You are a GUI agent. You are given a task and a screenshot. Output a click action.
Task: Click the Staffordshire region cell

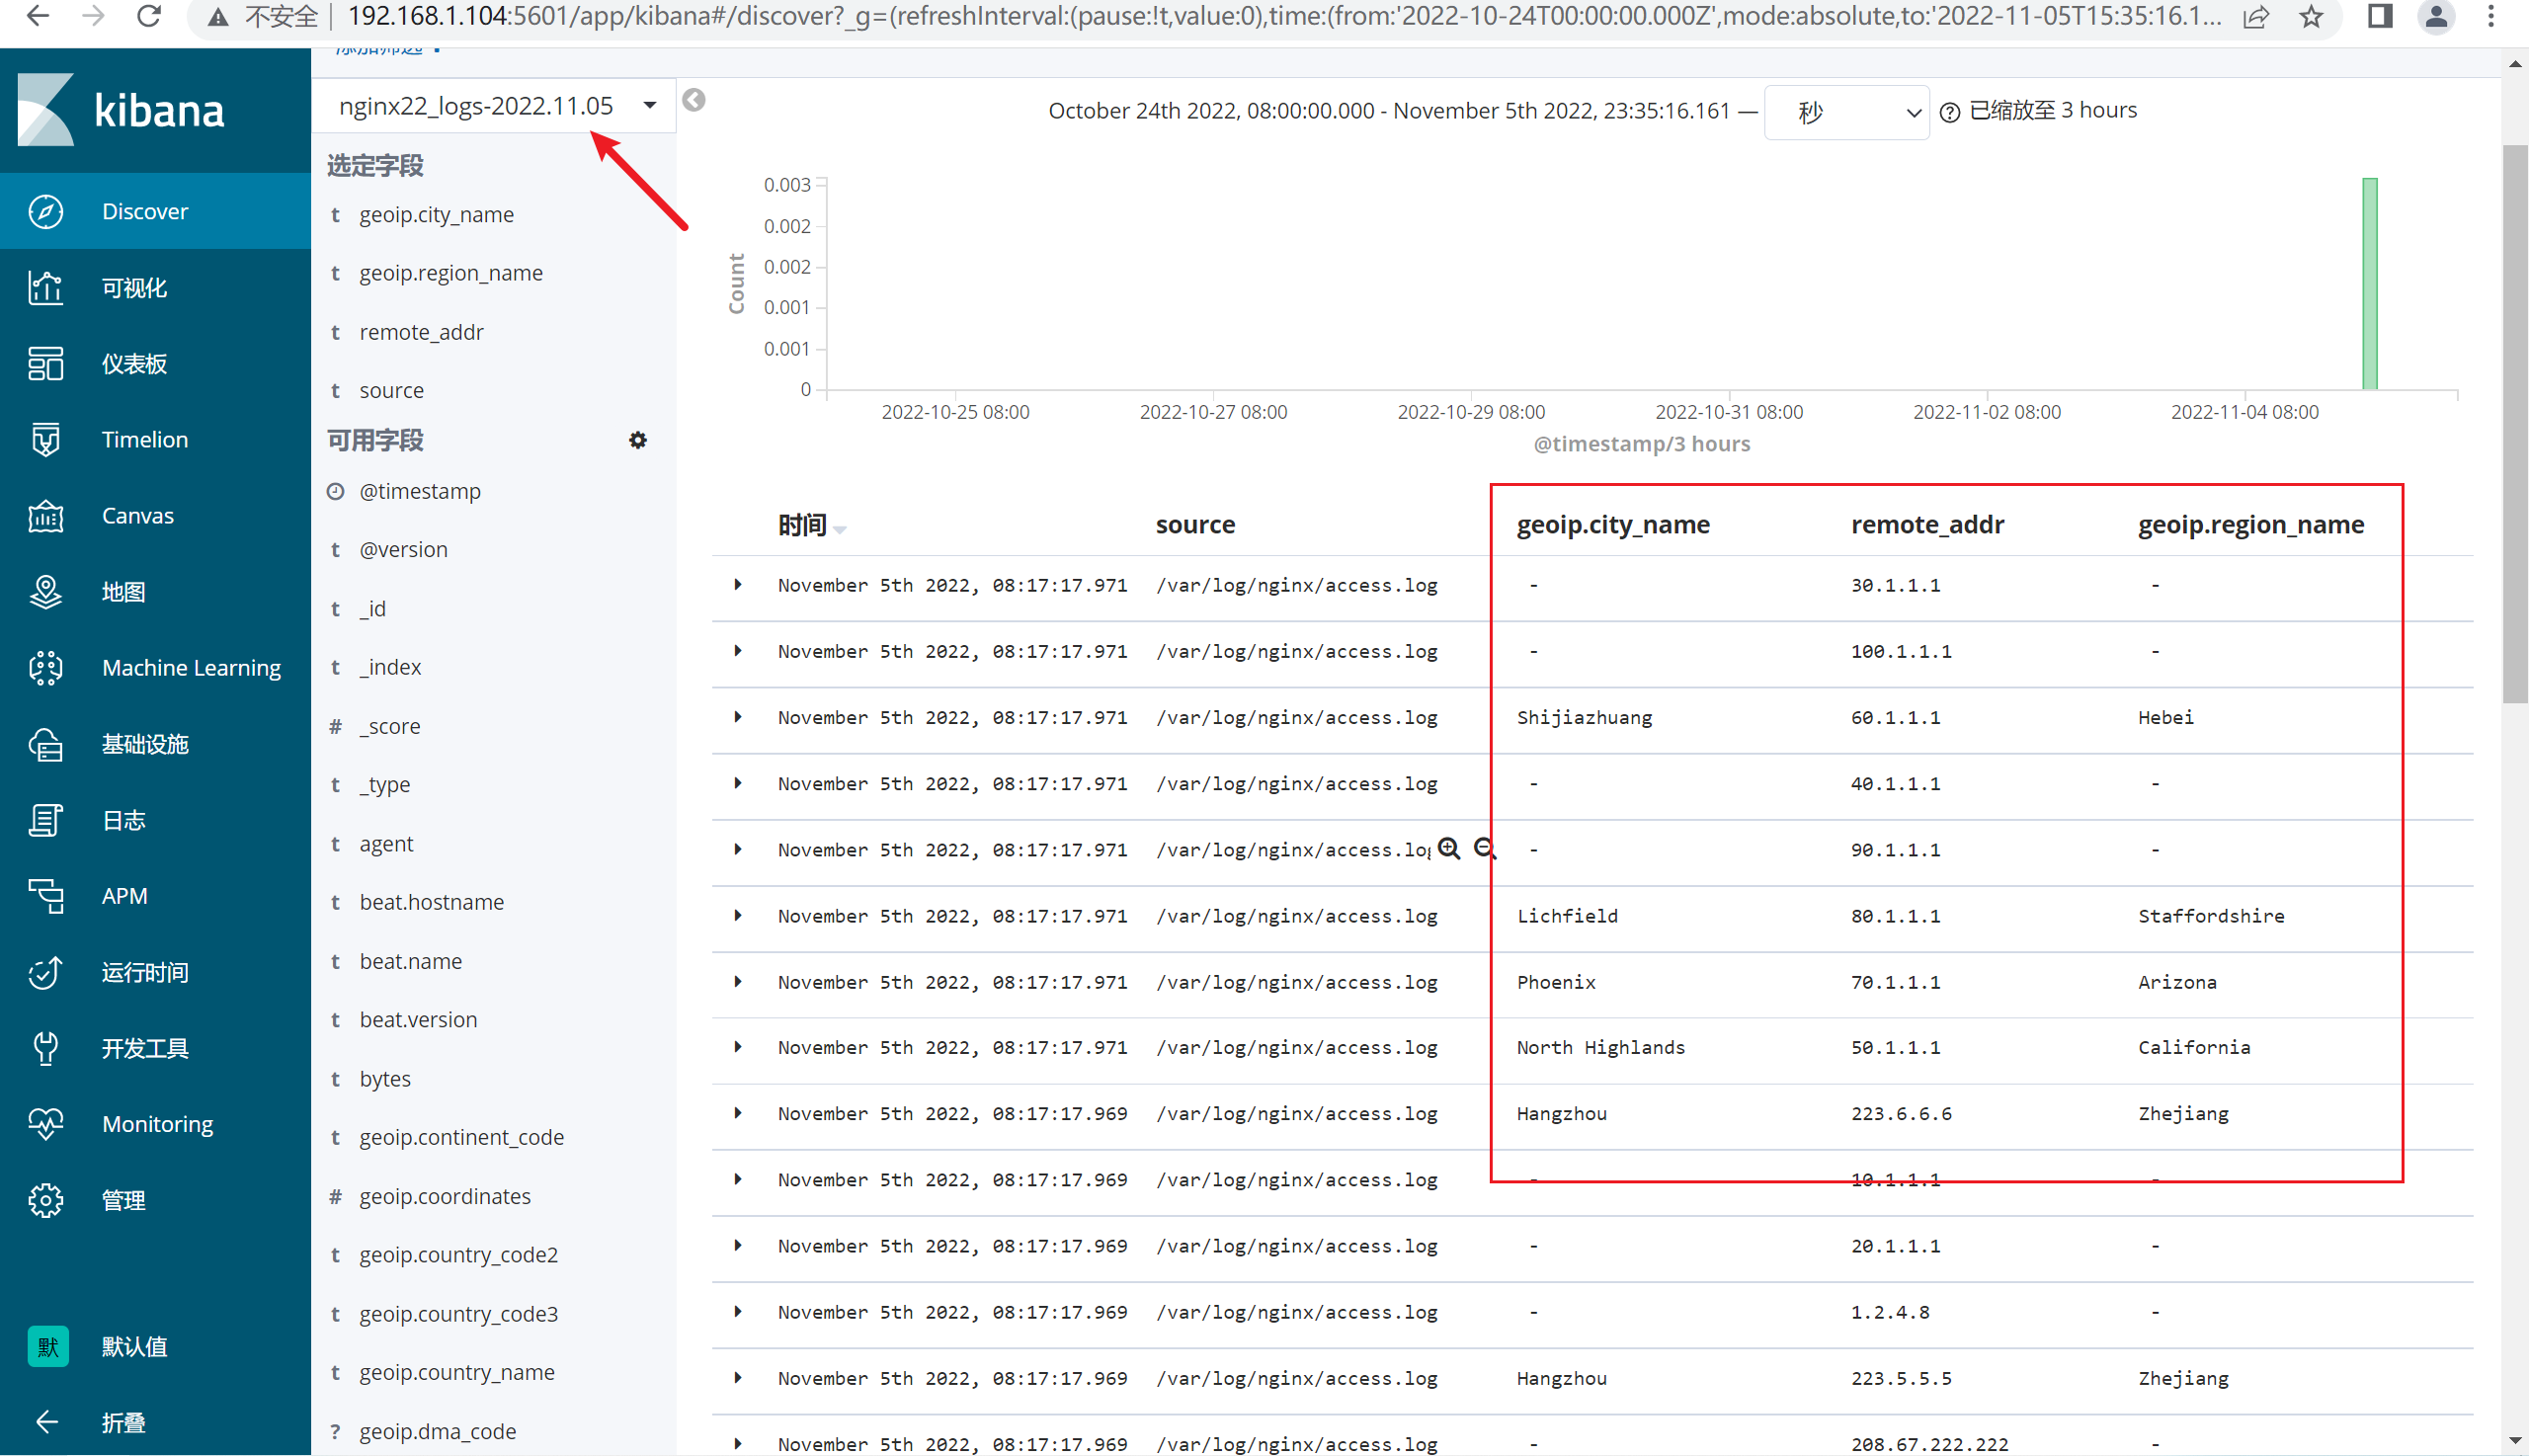click(2210, 916)
